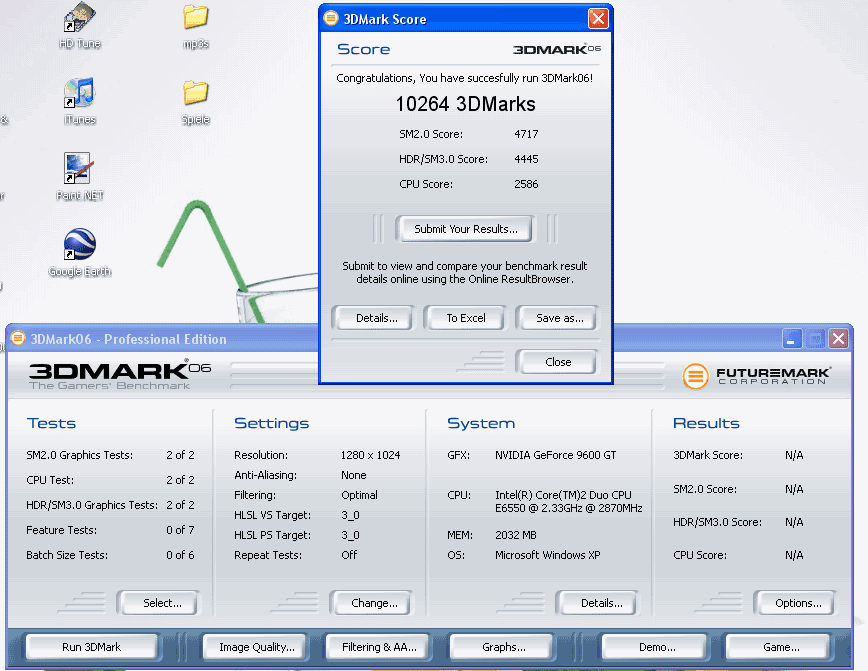Minimize the 3DMark06 Professional Edition window
This screenshot has height=671, width=868.
(x=792, y=338)
